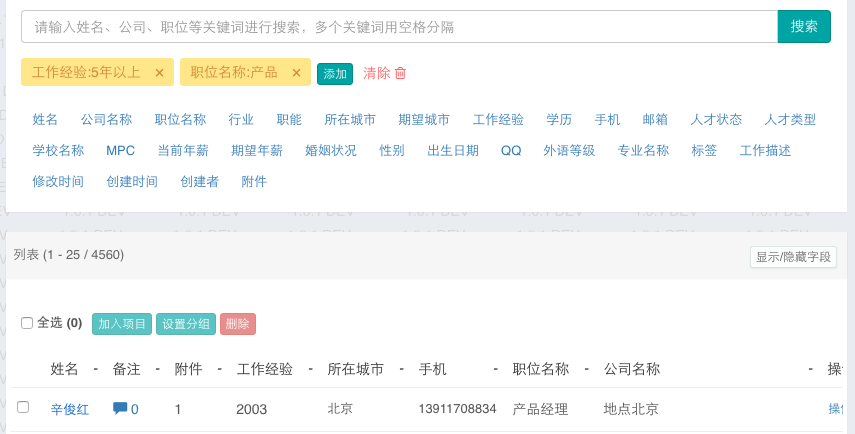The image size is (855, 434).
Task: Click the trash icon next to 清除
Action: 400,73
